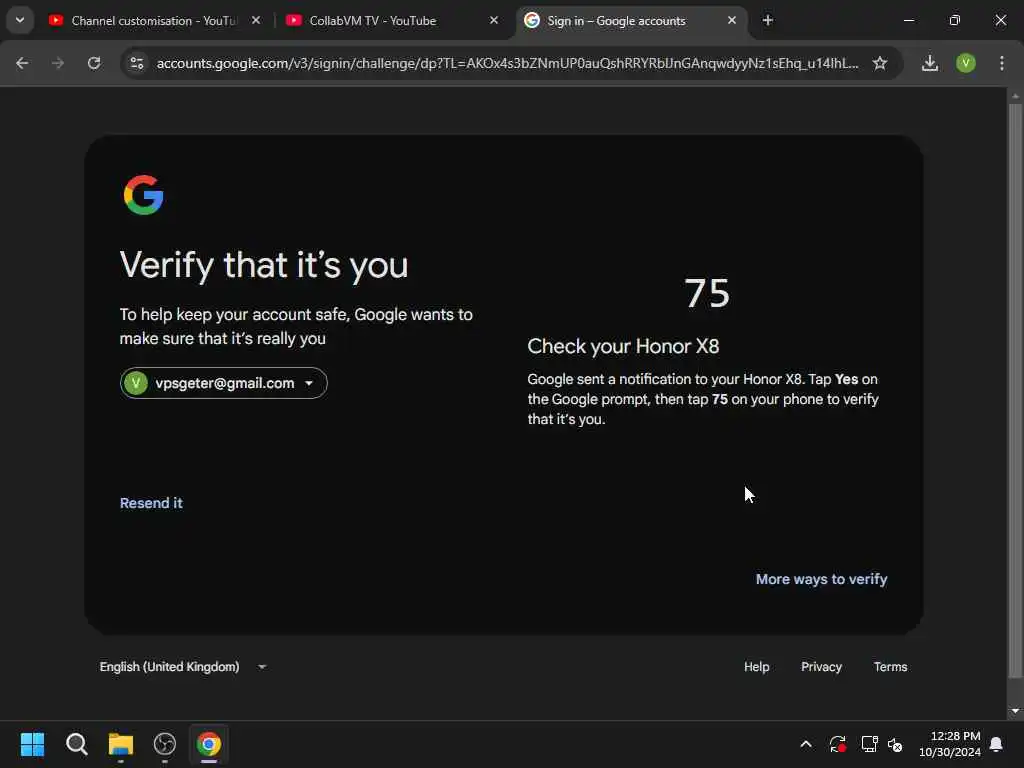Open File Explorer from the taskbar
Screen dimensions: 1024x768
(x=121, y=744)
